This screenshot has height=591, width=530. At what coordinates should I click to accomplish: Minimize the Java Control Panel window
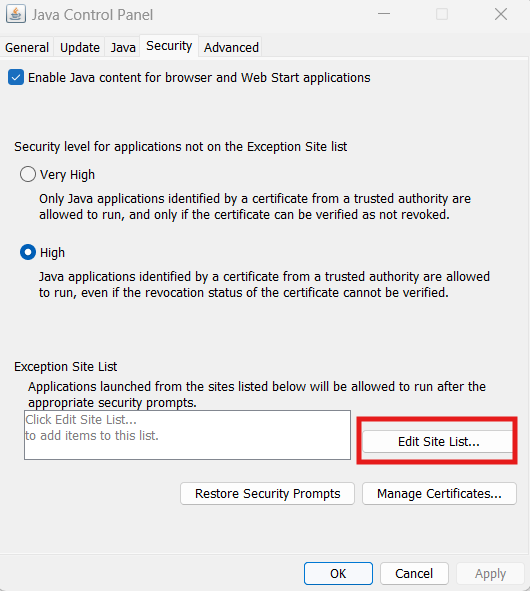[384, 14]
